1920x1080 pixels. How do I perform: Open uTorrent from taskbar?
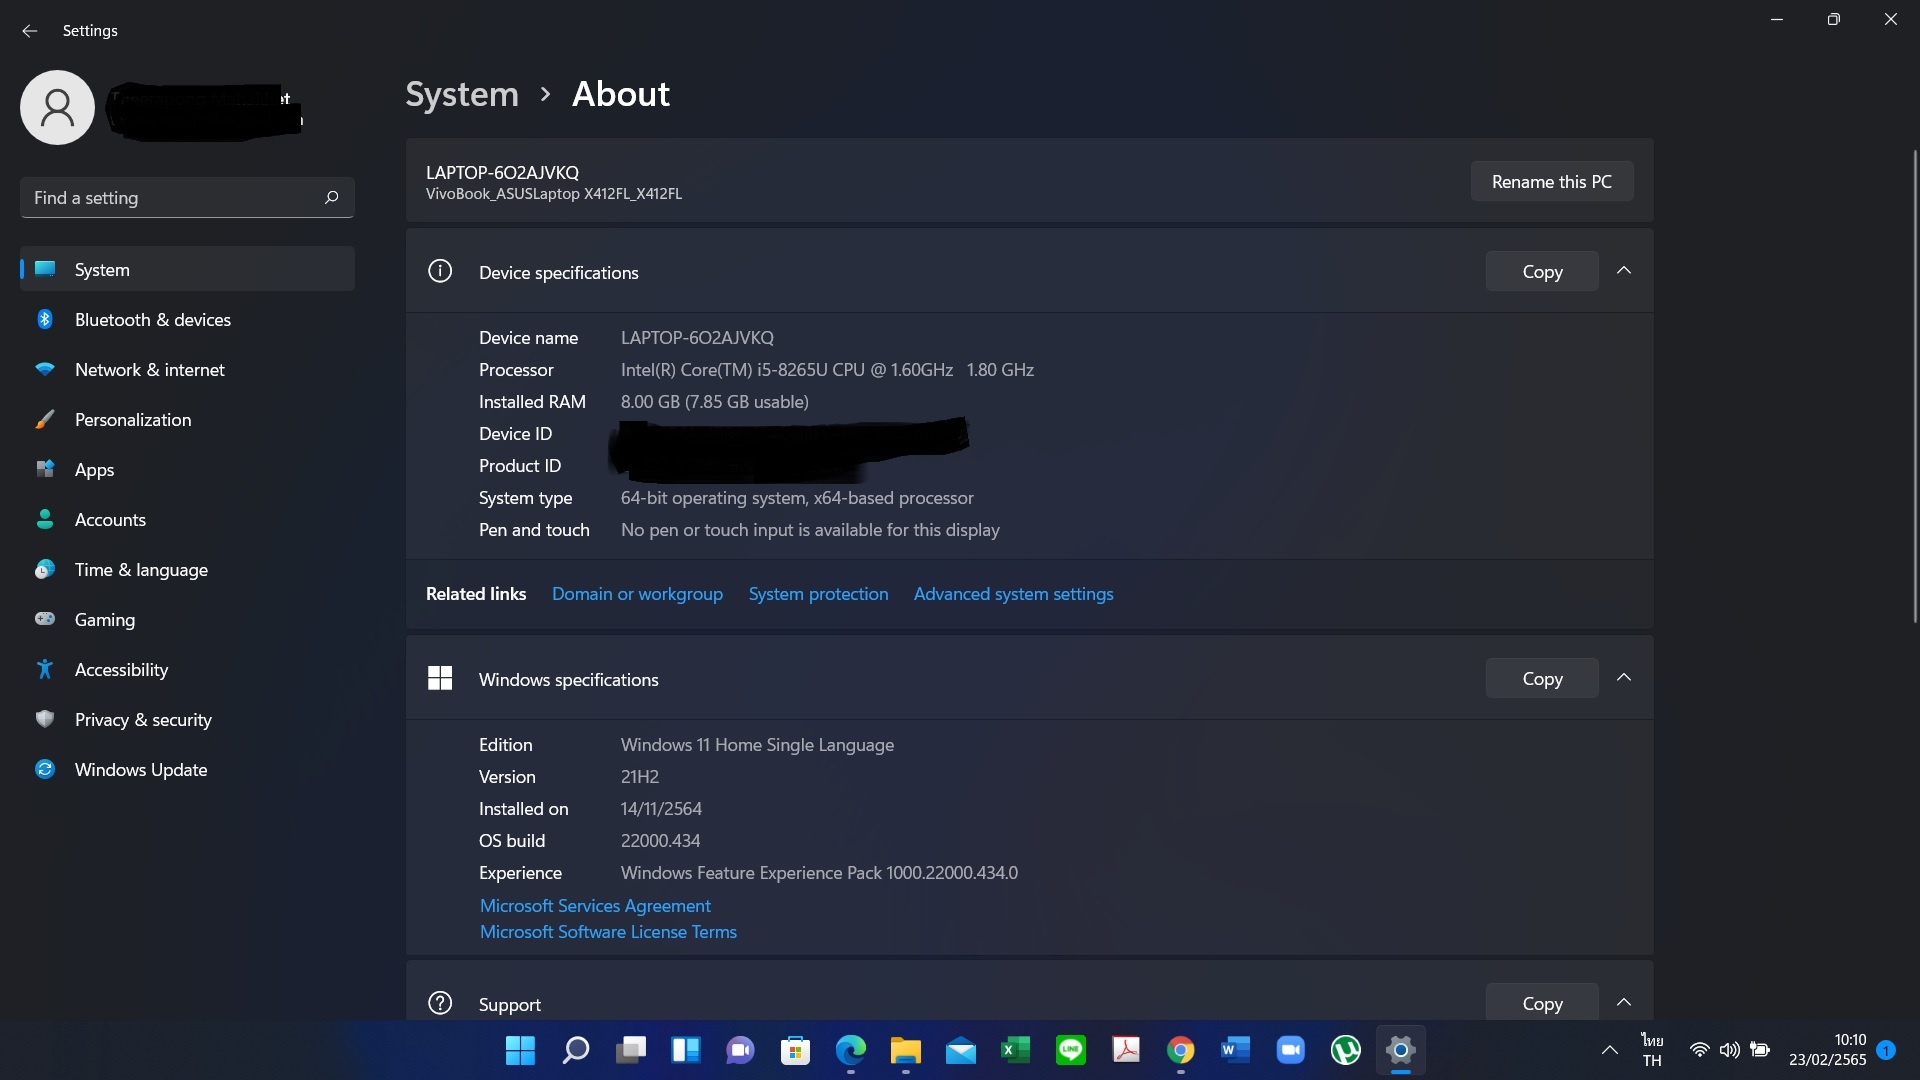[x=1345, y=1051]
